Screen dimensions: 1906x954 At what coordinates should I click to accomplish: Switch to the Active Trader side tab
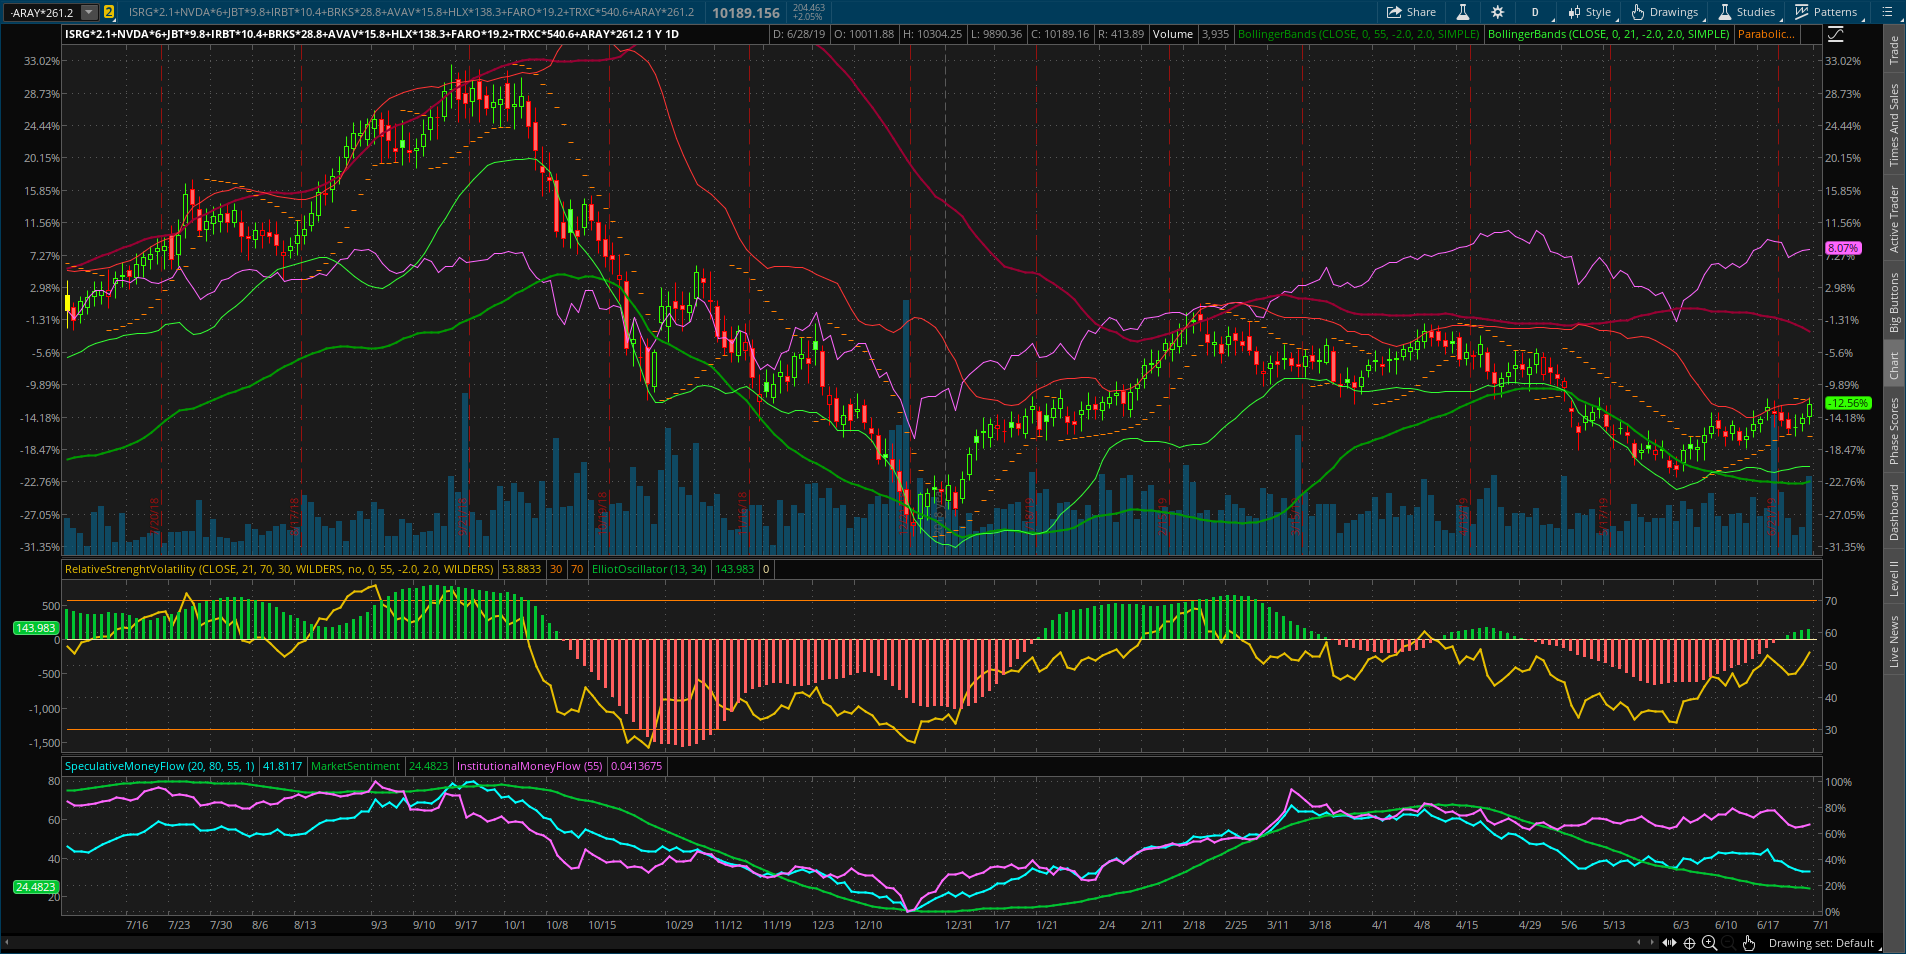pos(1894,219)
